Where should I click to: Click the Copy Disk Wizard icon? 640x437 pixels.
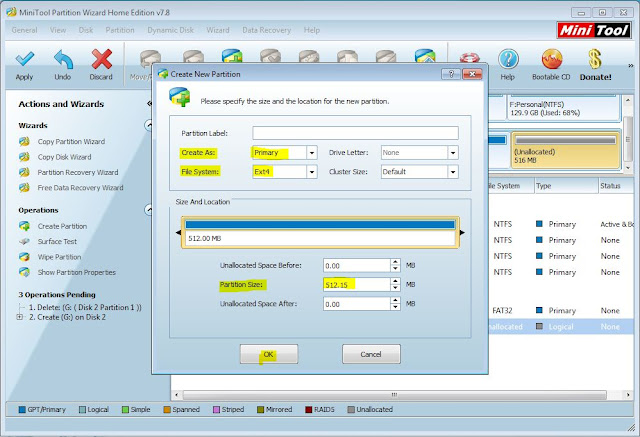[x=24, y=157]
